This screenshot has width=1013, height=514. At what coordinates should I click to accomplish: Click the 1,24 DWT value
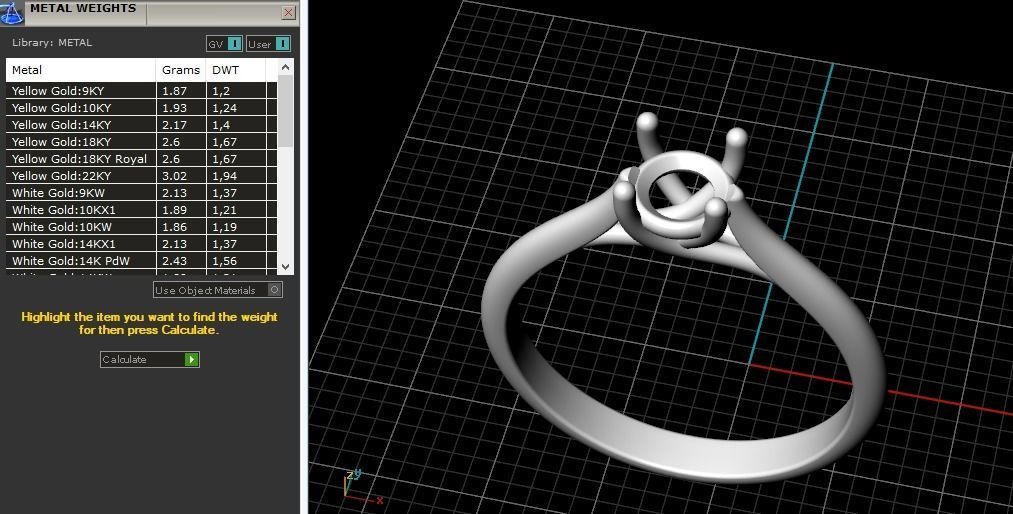pos(225,108)
